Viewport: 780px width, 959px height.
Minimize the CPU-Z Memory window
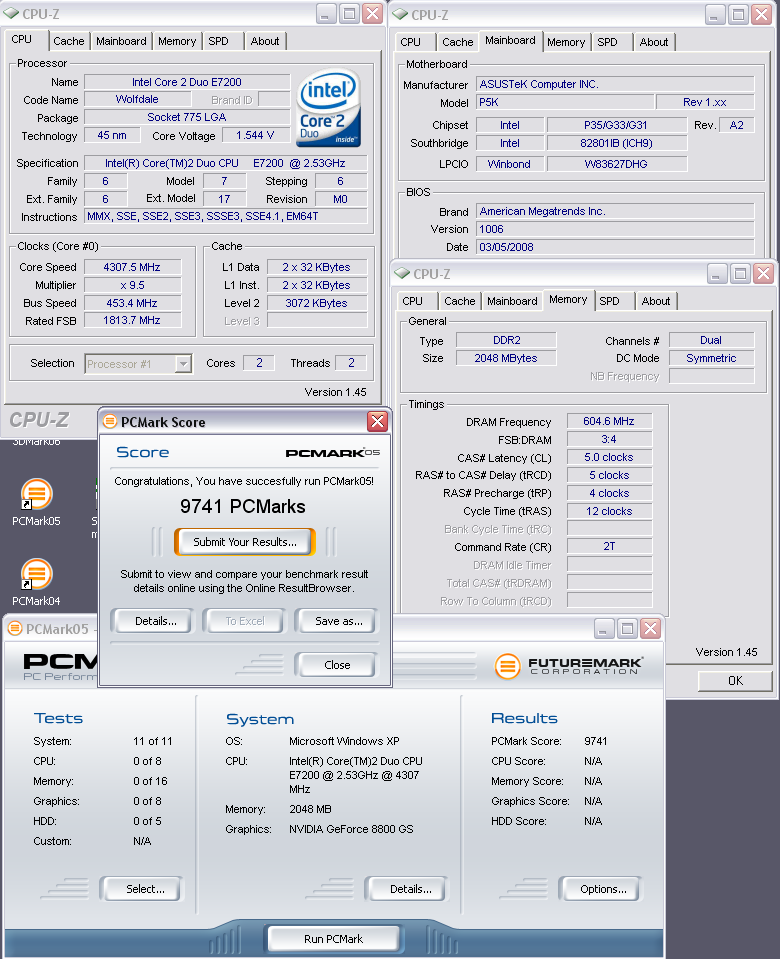(x=716, y=273)
